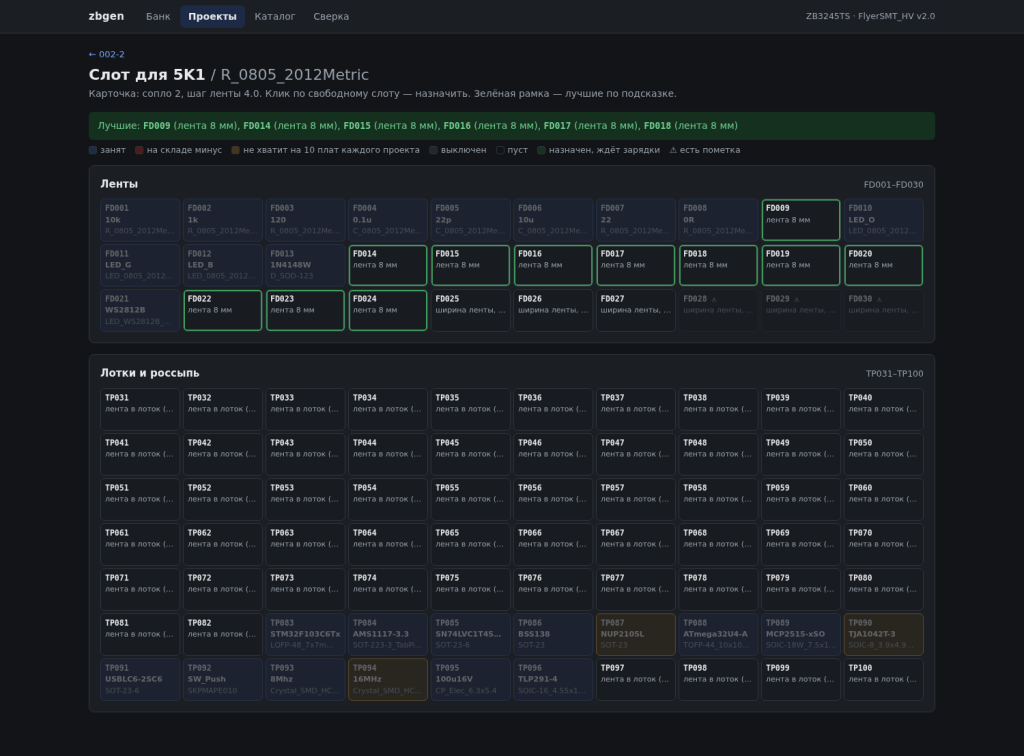This screenshot has height=756, width=1024.
Task: Pick tray slot TP074
Action: [388, 590]
